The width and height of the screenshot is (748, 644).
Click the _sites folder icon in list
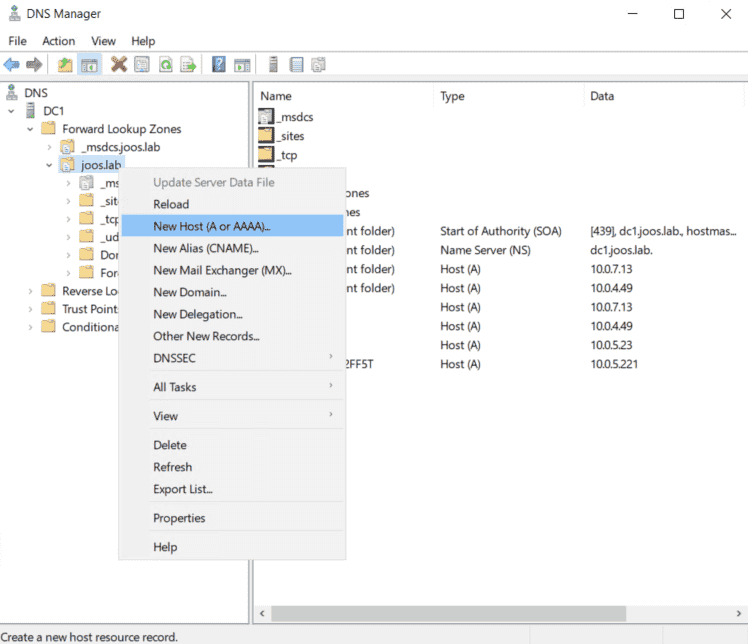tap(266, 135)
